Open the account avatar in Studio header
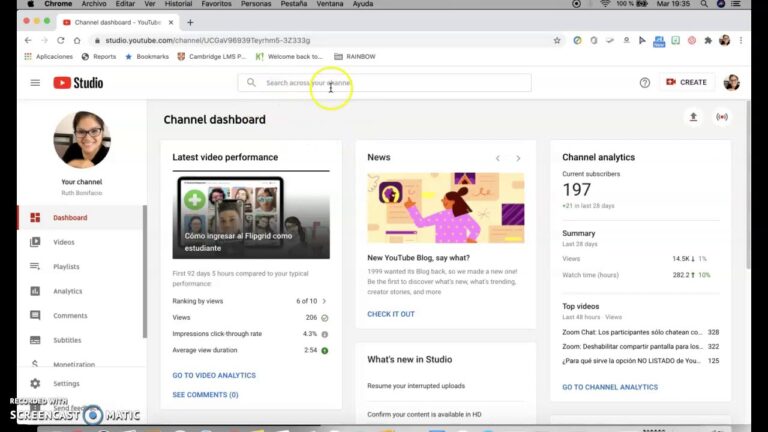This screenshot has height=432, width=768. coord(731,82)
